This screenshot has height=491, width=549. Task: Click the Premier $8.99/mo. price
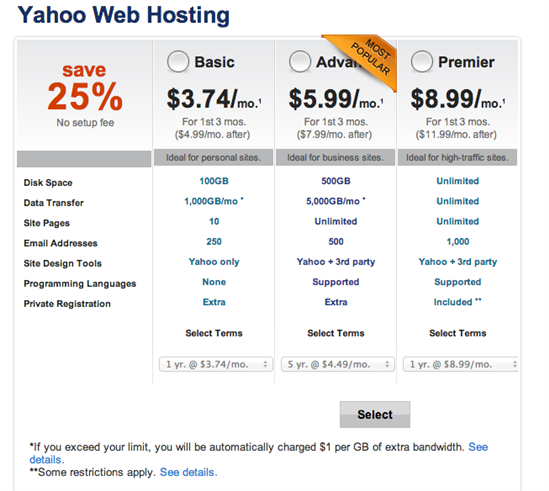457,99
